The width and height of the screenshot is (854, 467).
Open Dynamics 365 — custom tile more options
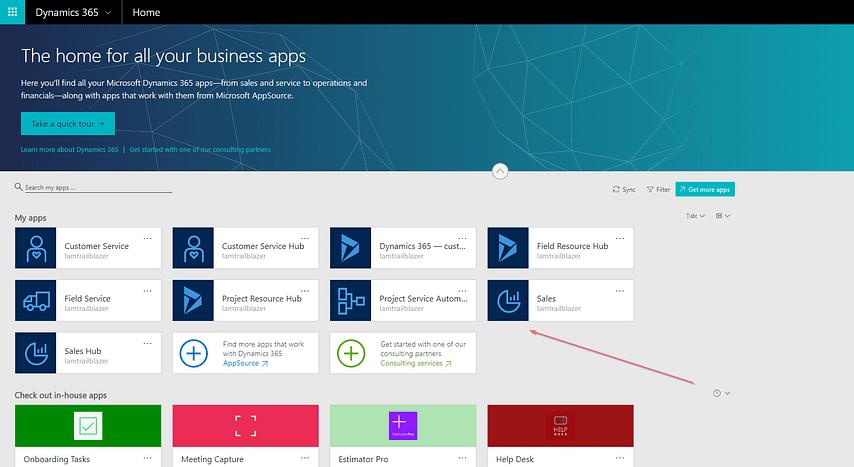462,238
